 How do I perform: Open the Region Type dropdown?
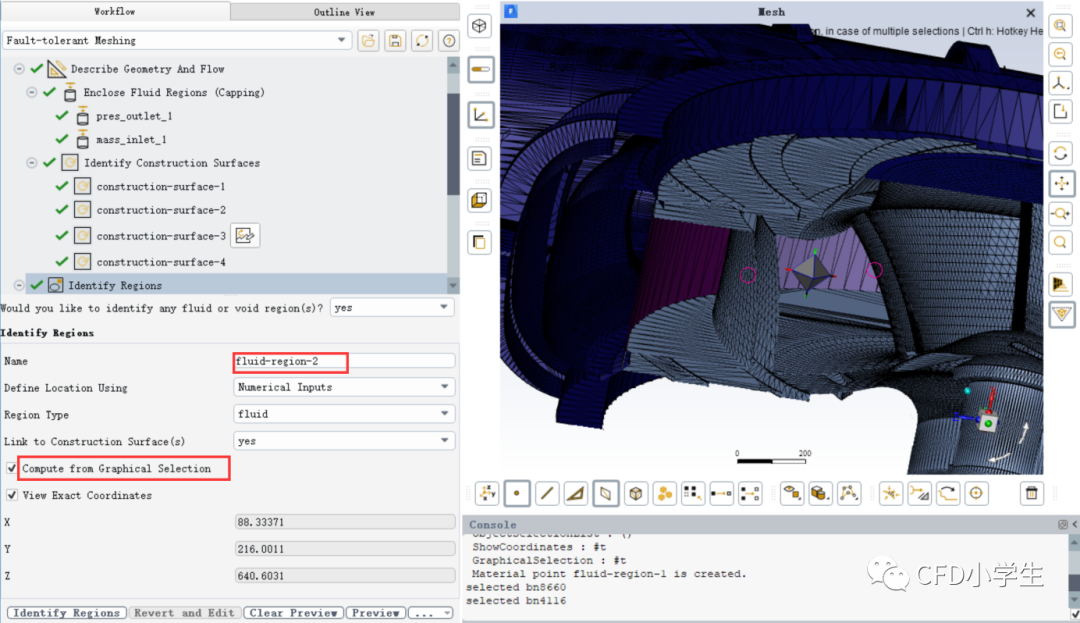344,414
